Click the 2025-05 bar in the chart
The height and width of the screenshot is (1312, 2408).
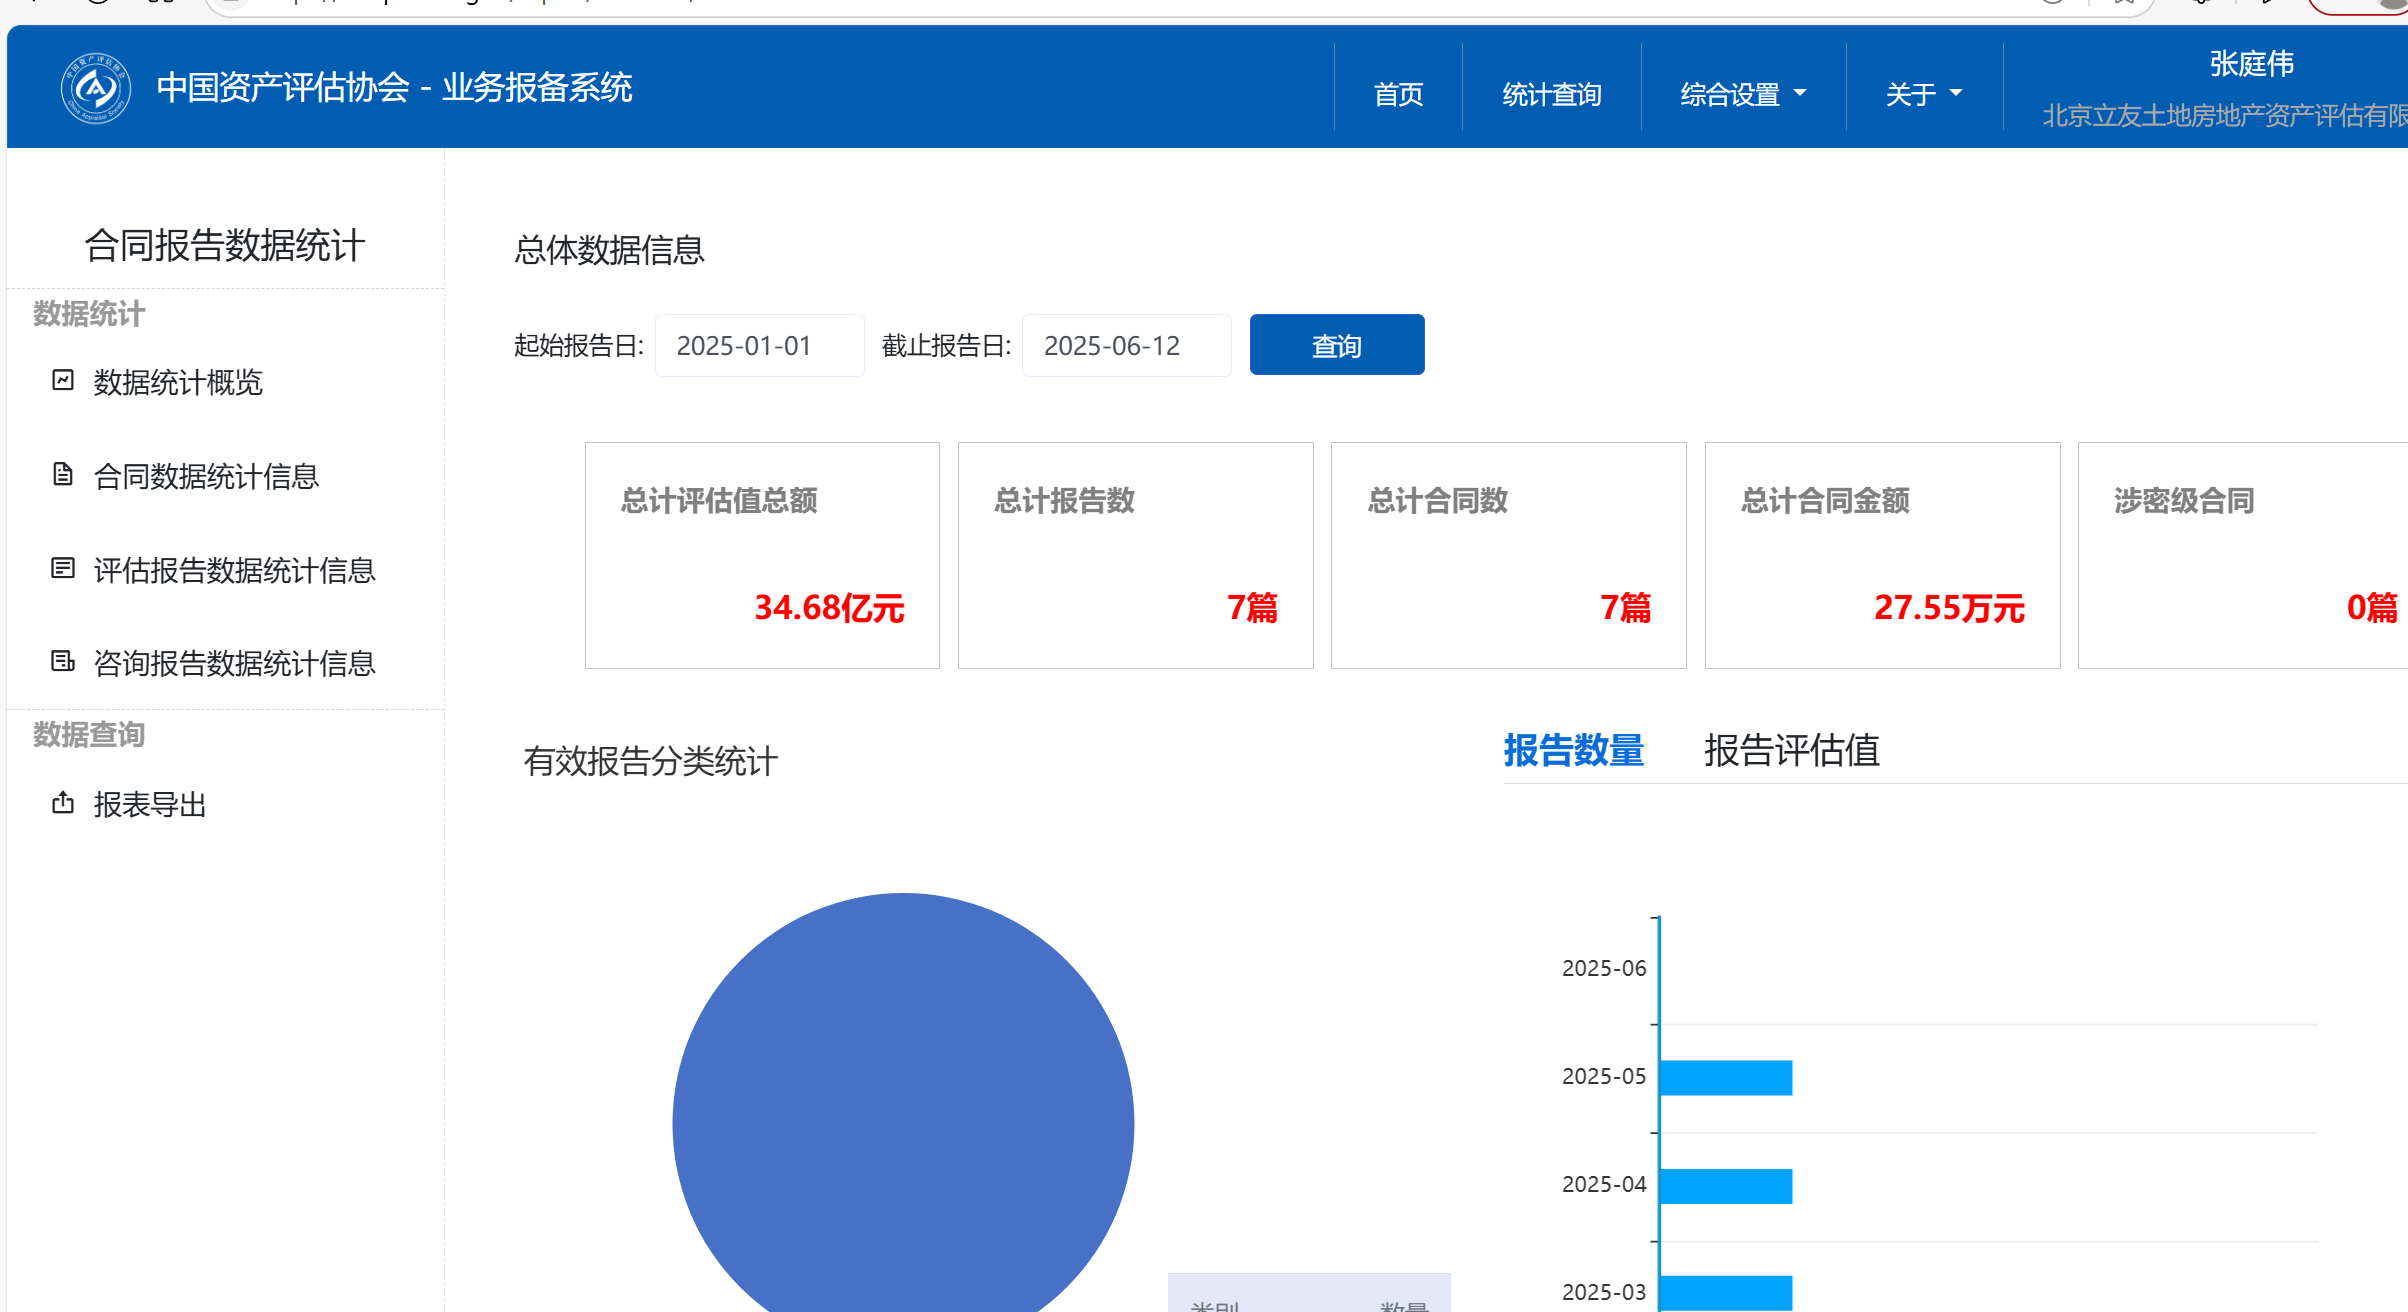coord(1725,1078)
